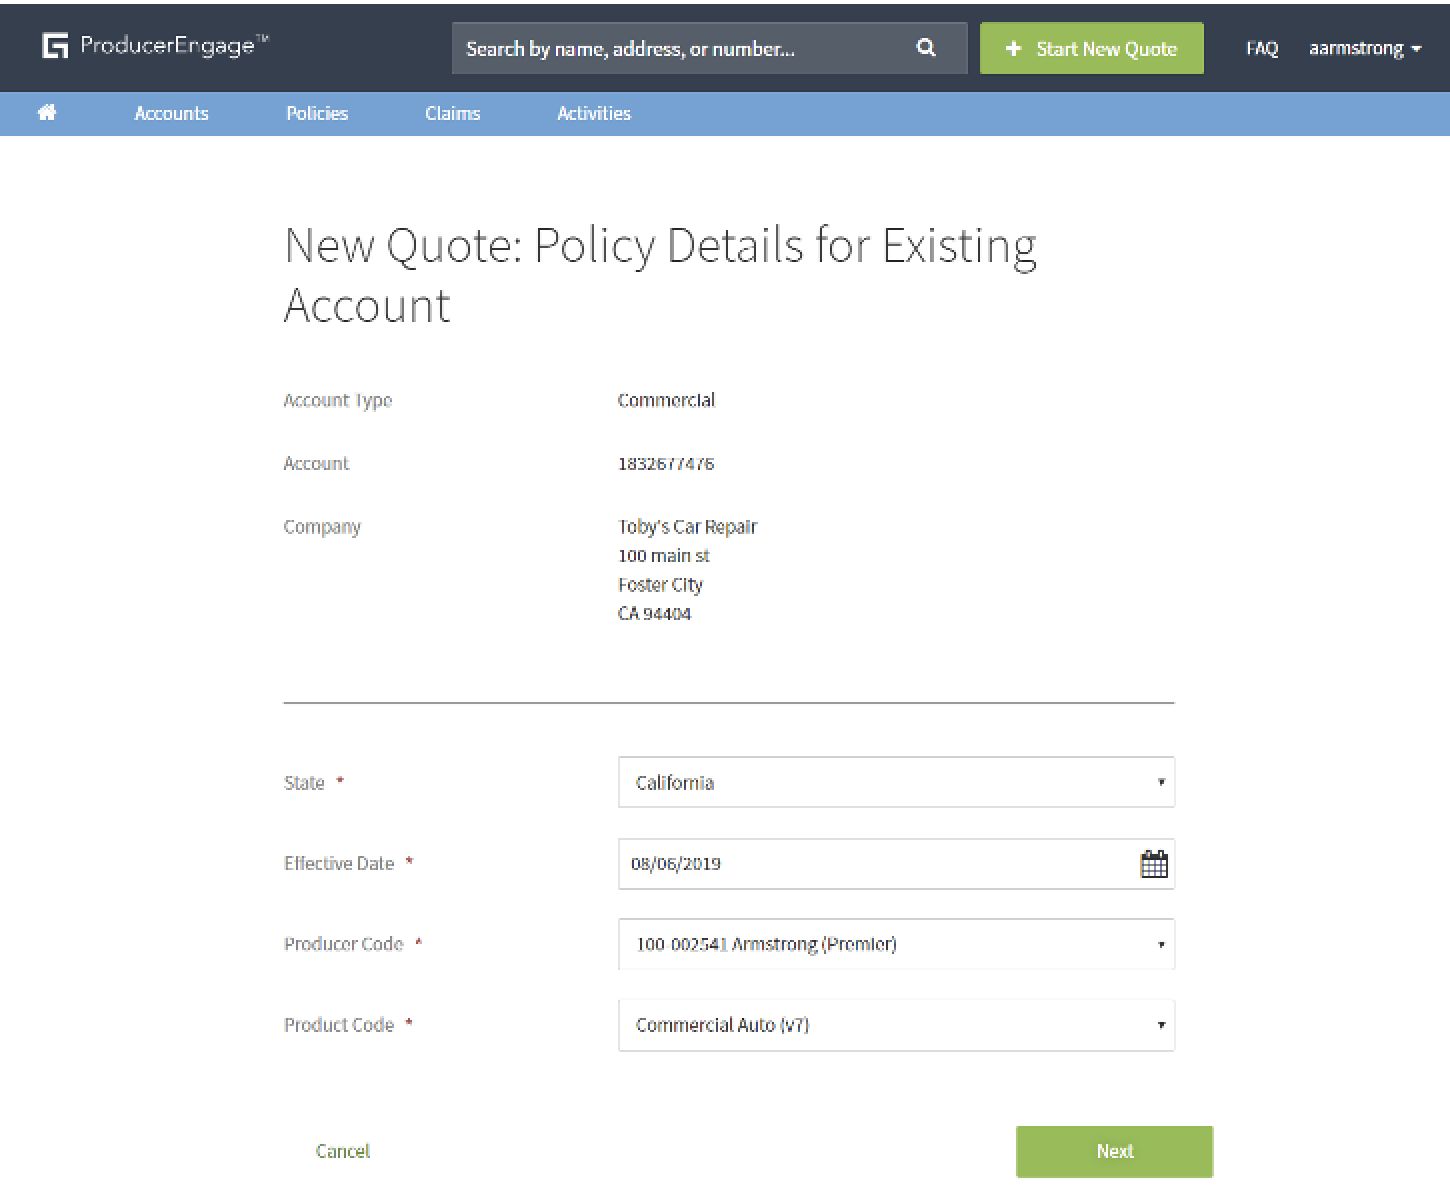Click into the Effective Date text field
The width and height of the screenshot is (1450, 1194).
click(870, 864)
